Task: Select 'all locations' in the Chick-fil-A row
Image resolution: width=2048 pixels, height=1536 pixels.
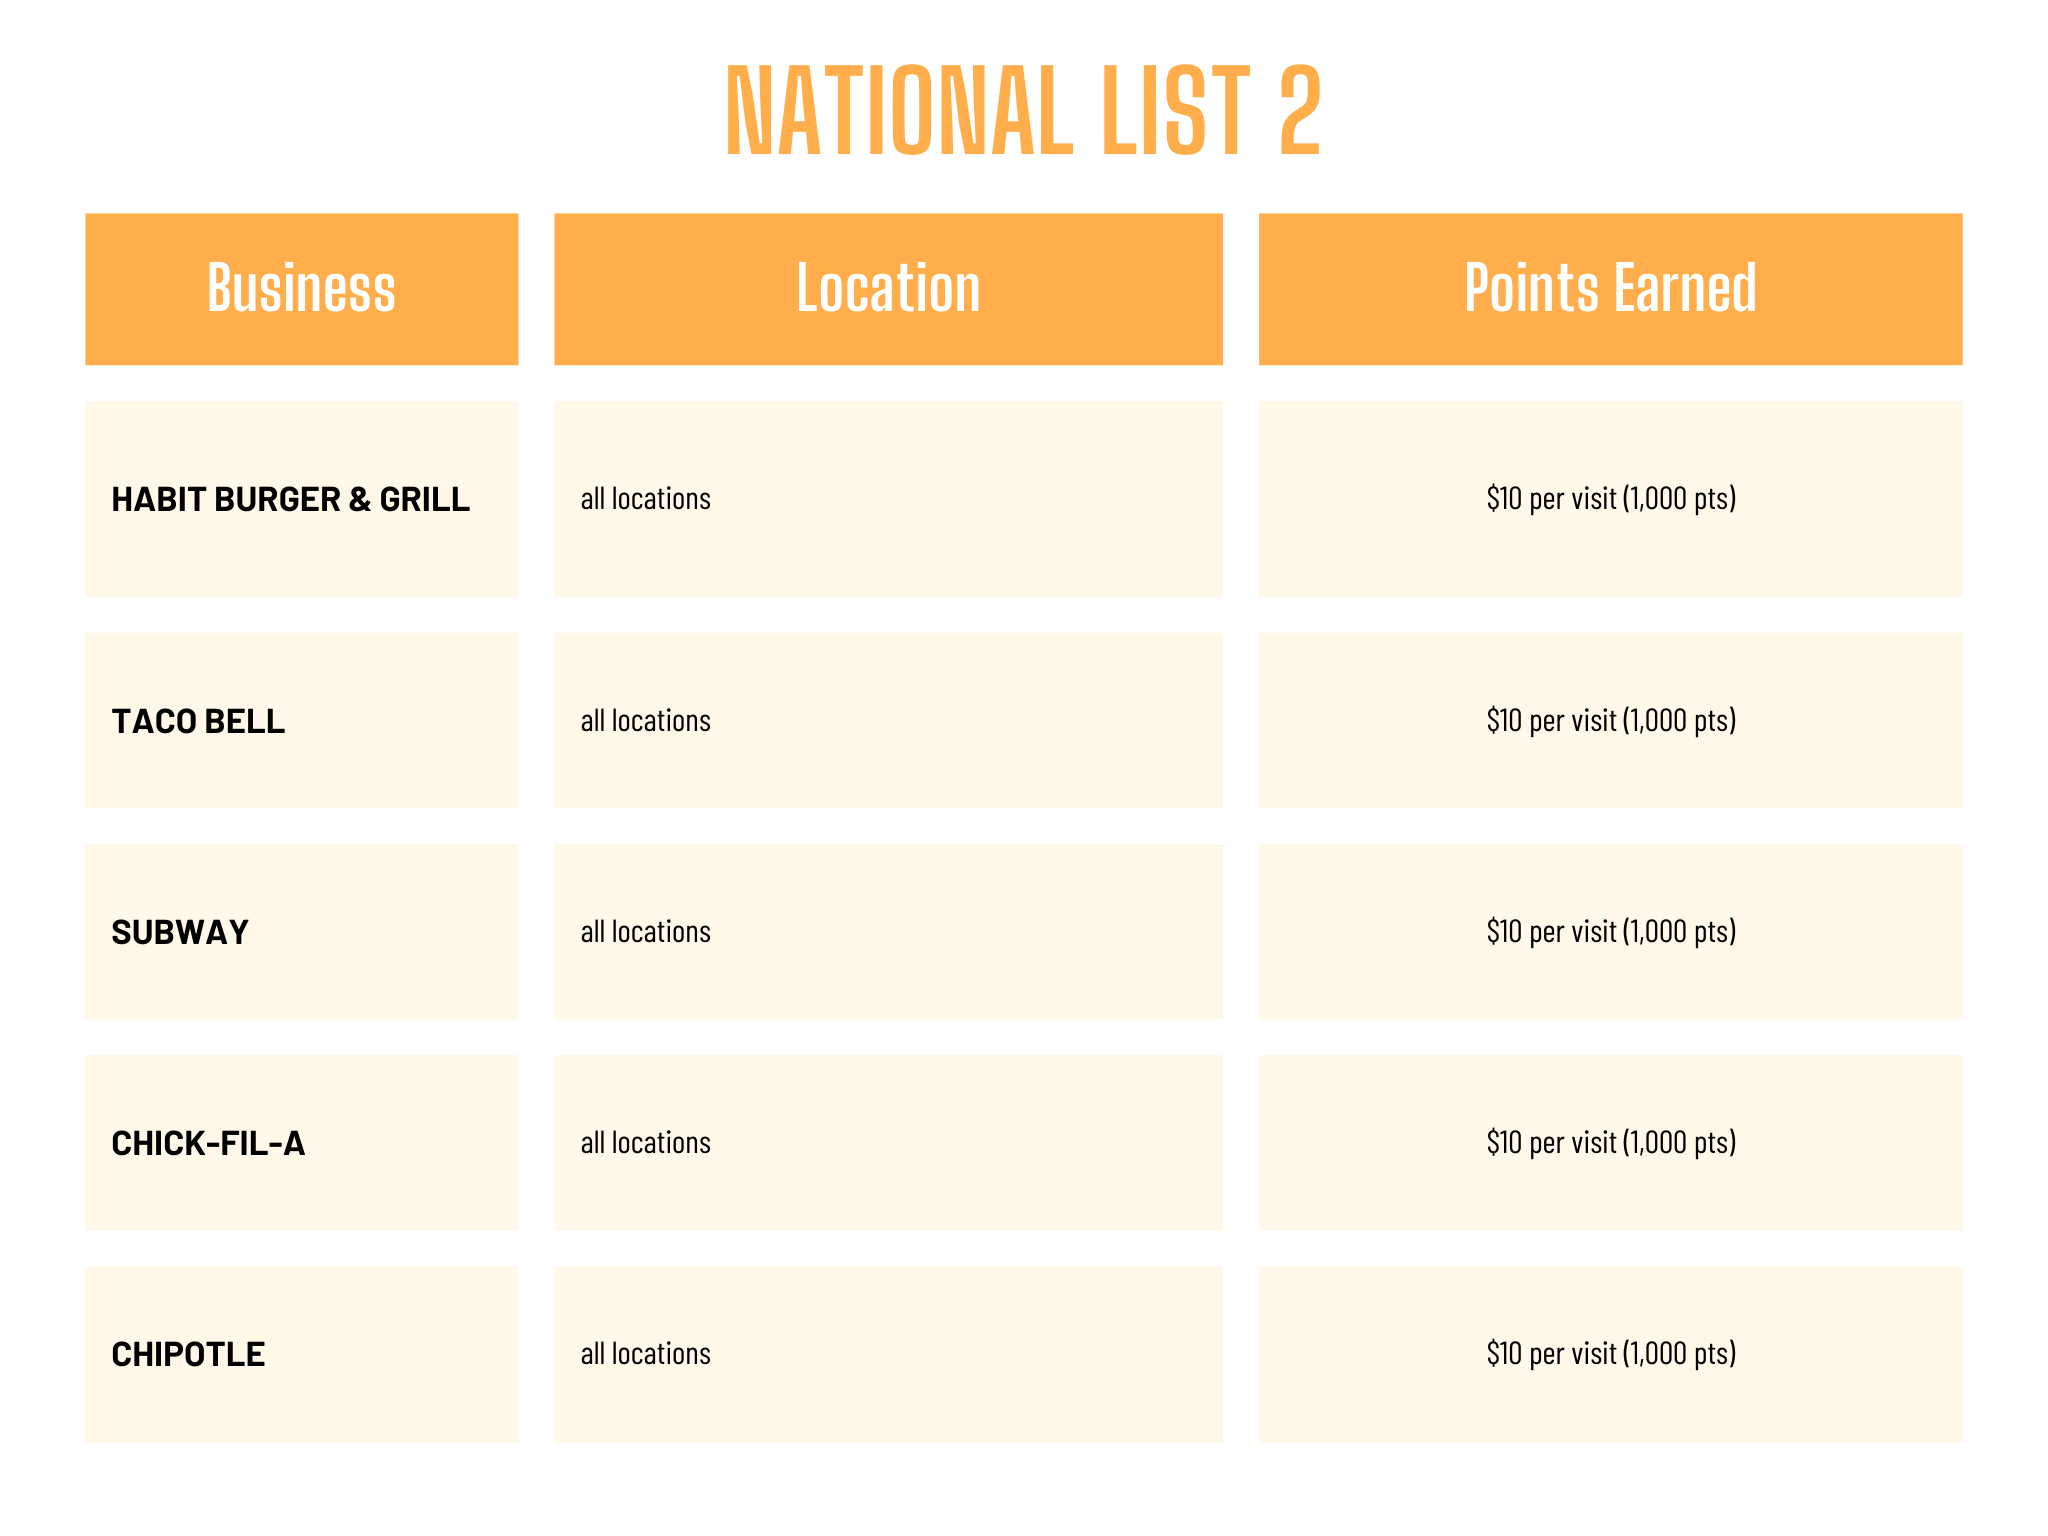Action: coord(645,1143)
